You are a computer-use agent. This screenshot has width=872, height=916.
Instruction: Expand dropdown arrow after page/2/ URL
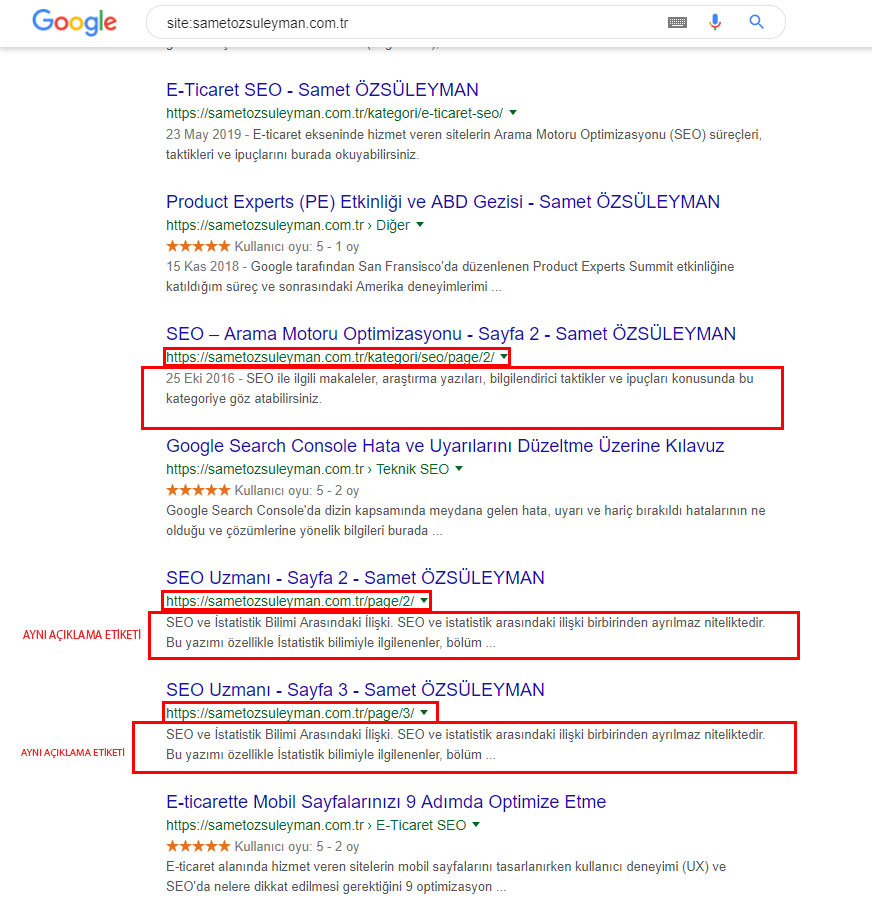423,601
